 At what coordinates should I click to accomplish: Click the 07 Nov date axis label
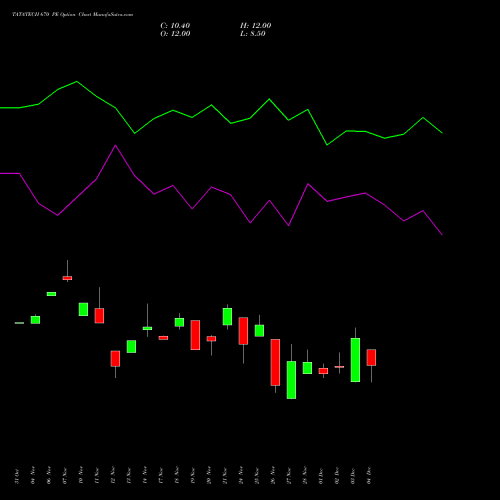pyautogui.click(x=65, y=476)
